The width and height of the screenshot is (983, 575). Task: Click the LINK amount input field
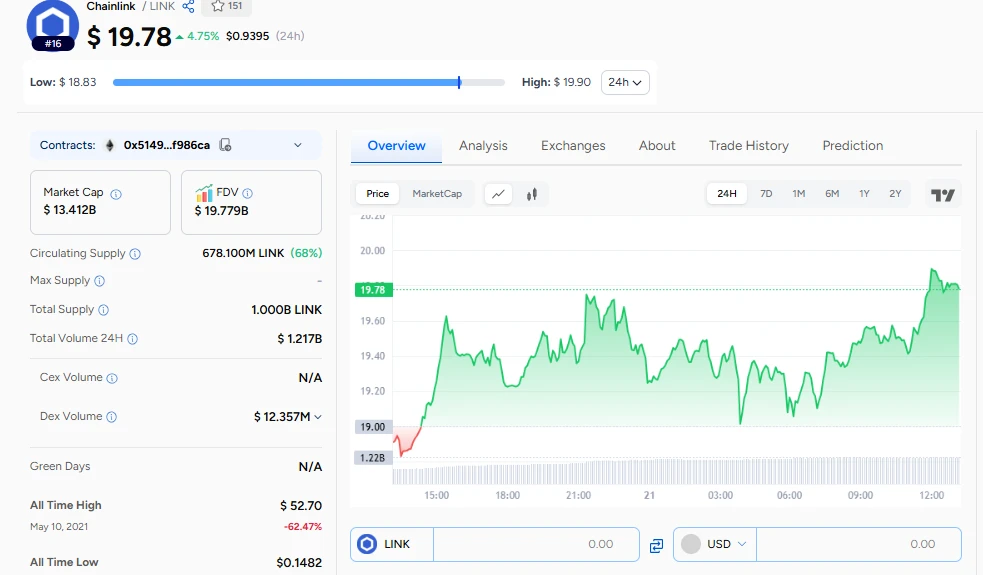[x=536, y=544]
